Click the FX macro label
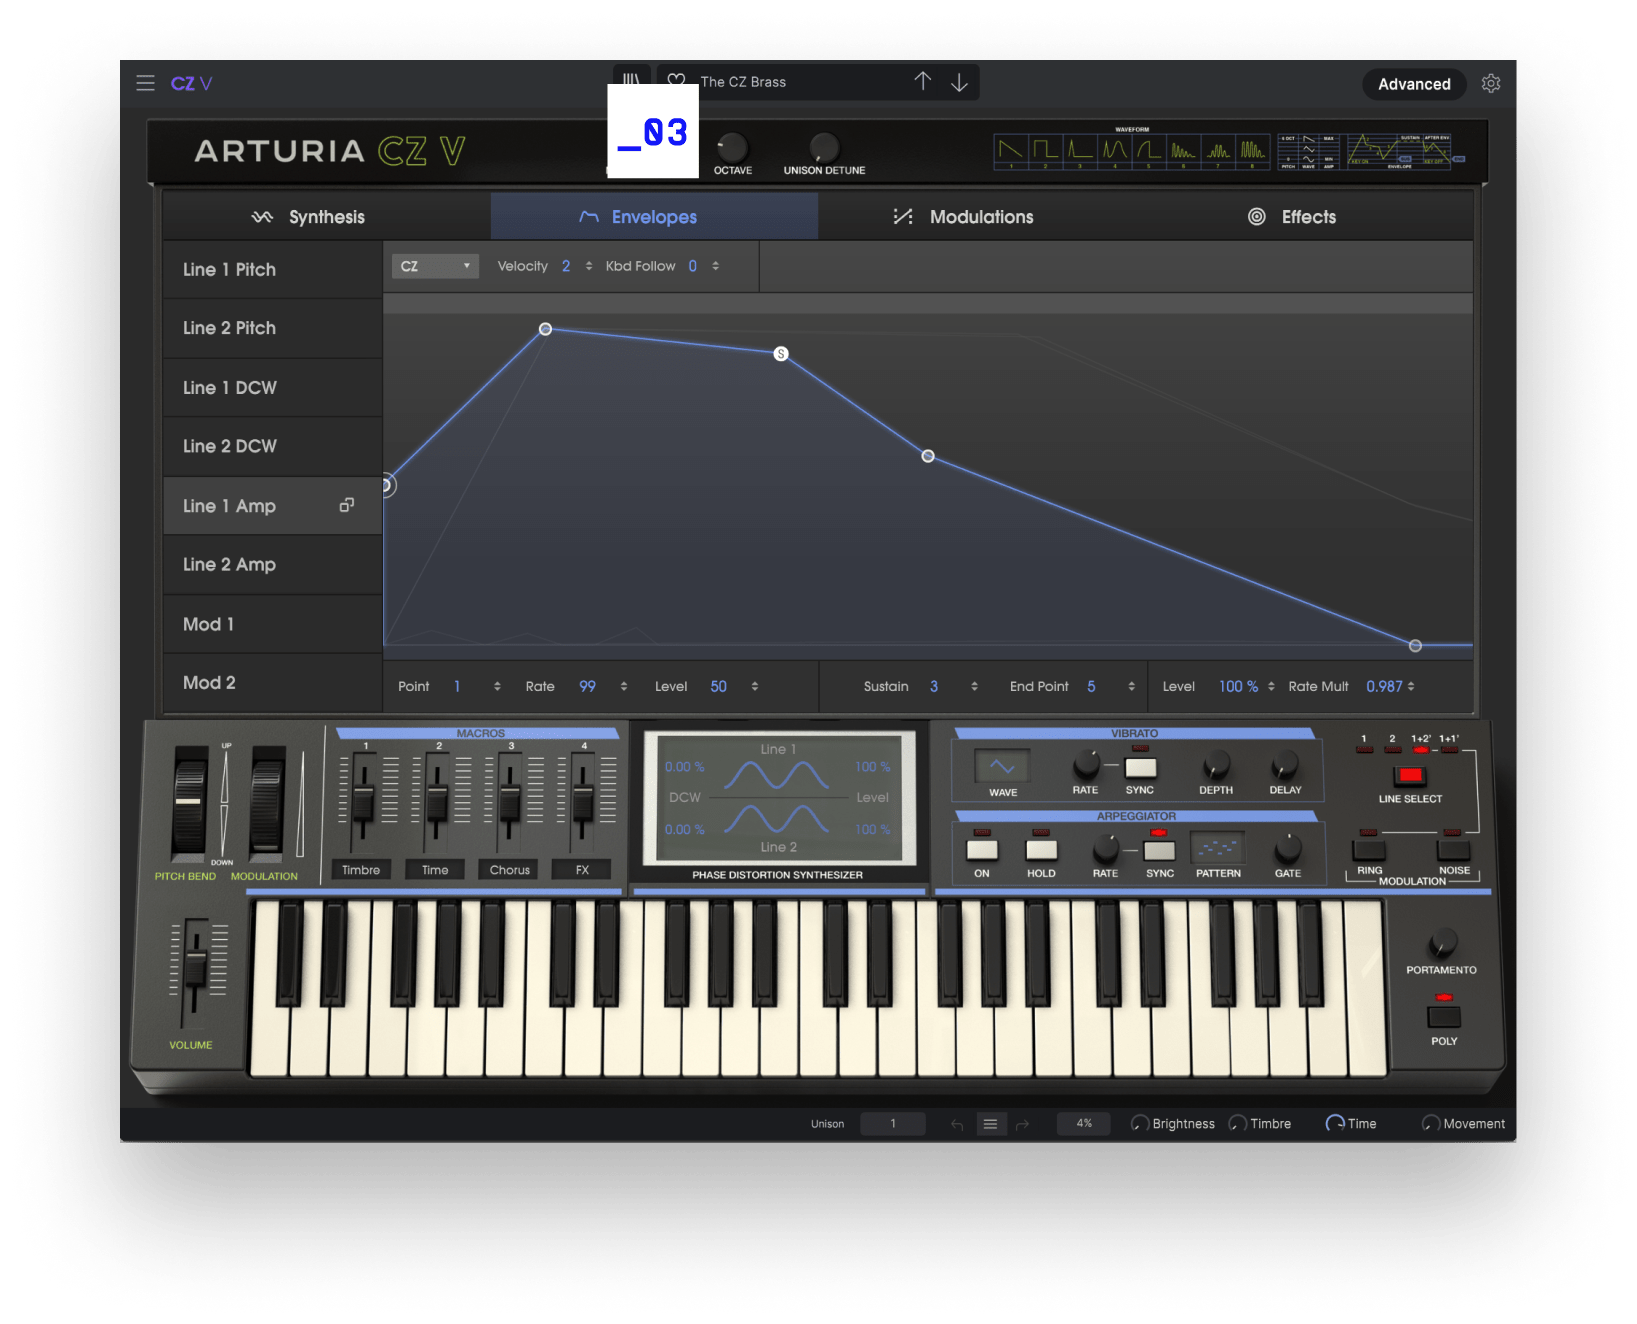1637x1324 pixels. point(583,870)
